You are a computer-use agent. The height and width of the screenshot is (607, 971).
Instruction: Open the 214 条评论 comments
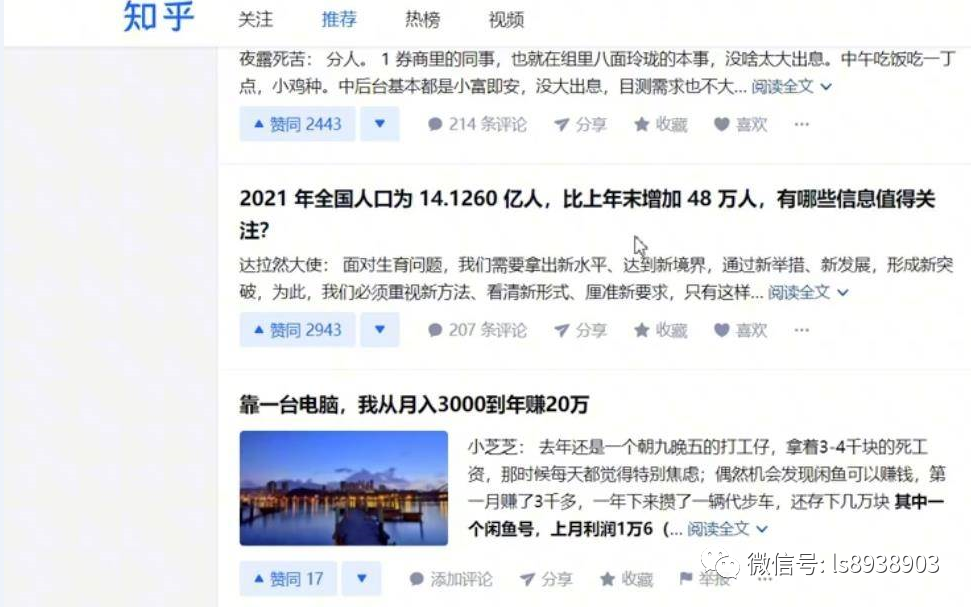477,124
